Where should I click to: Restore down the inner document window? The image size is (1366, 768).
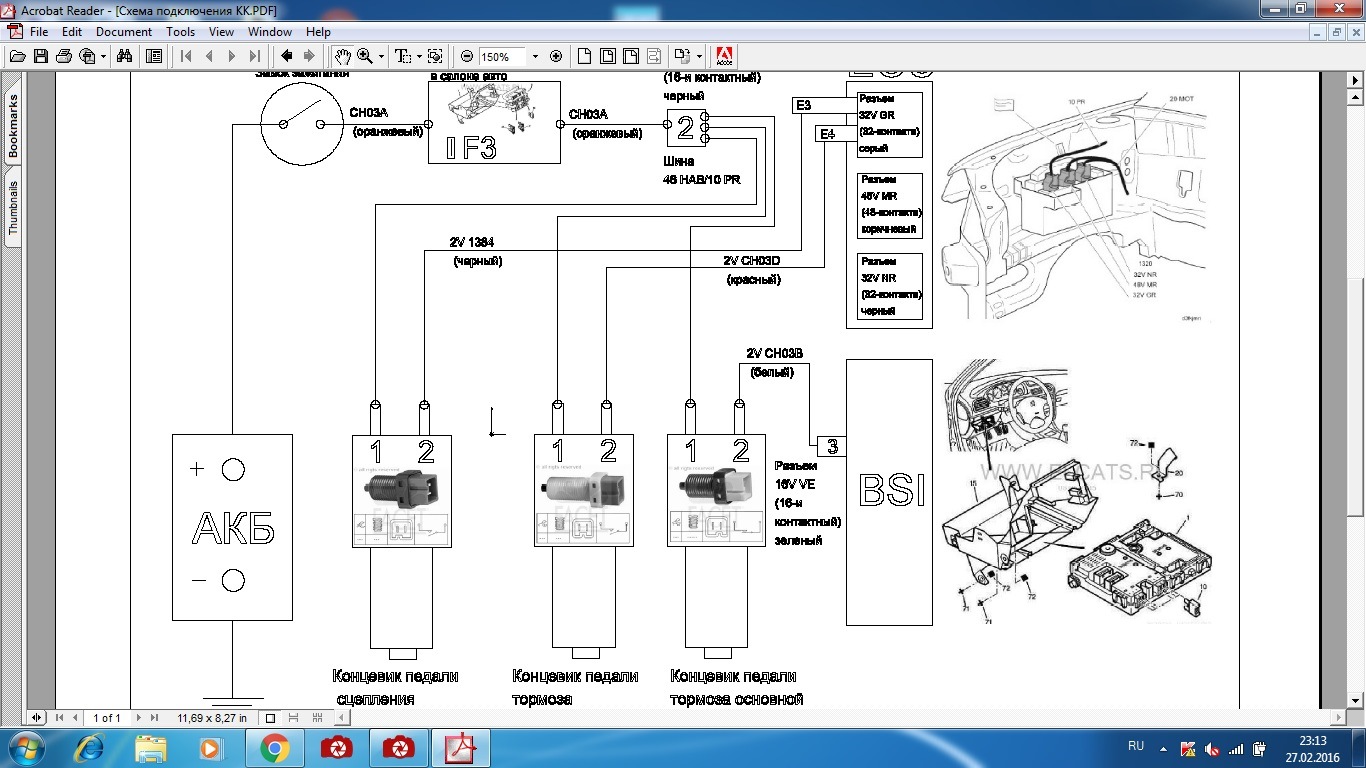tap(1337, 32)
